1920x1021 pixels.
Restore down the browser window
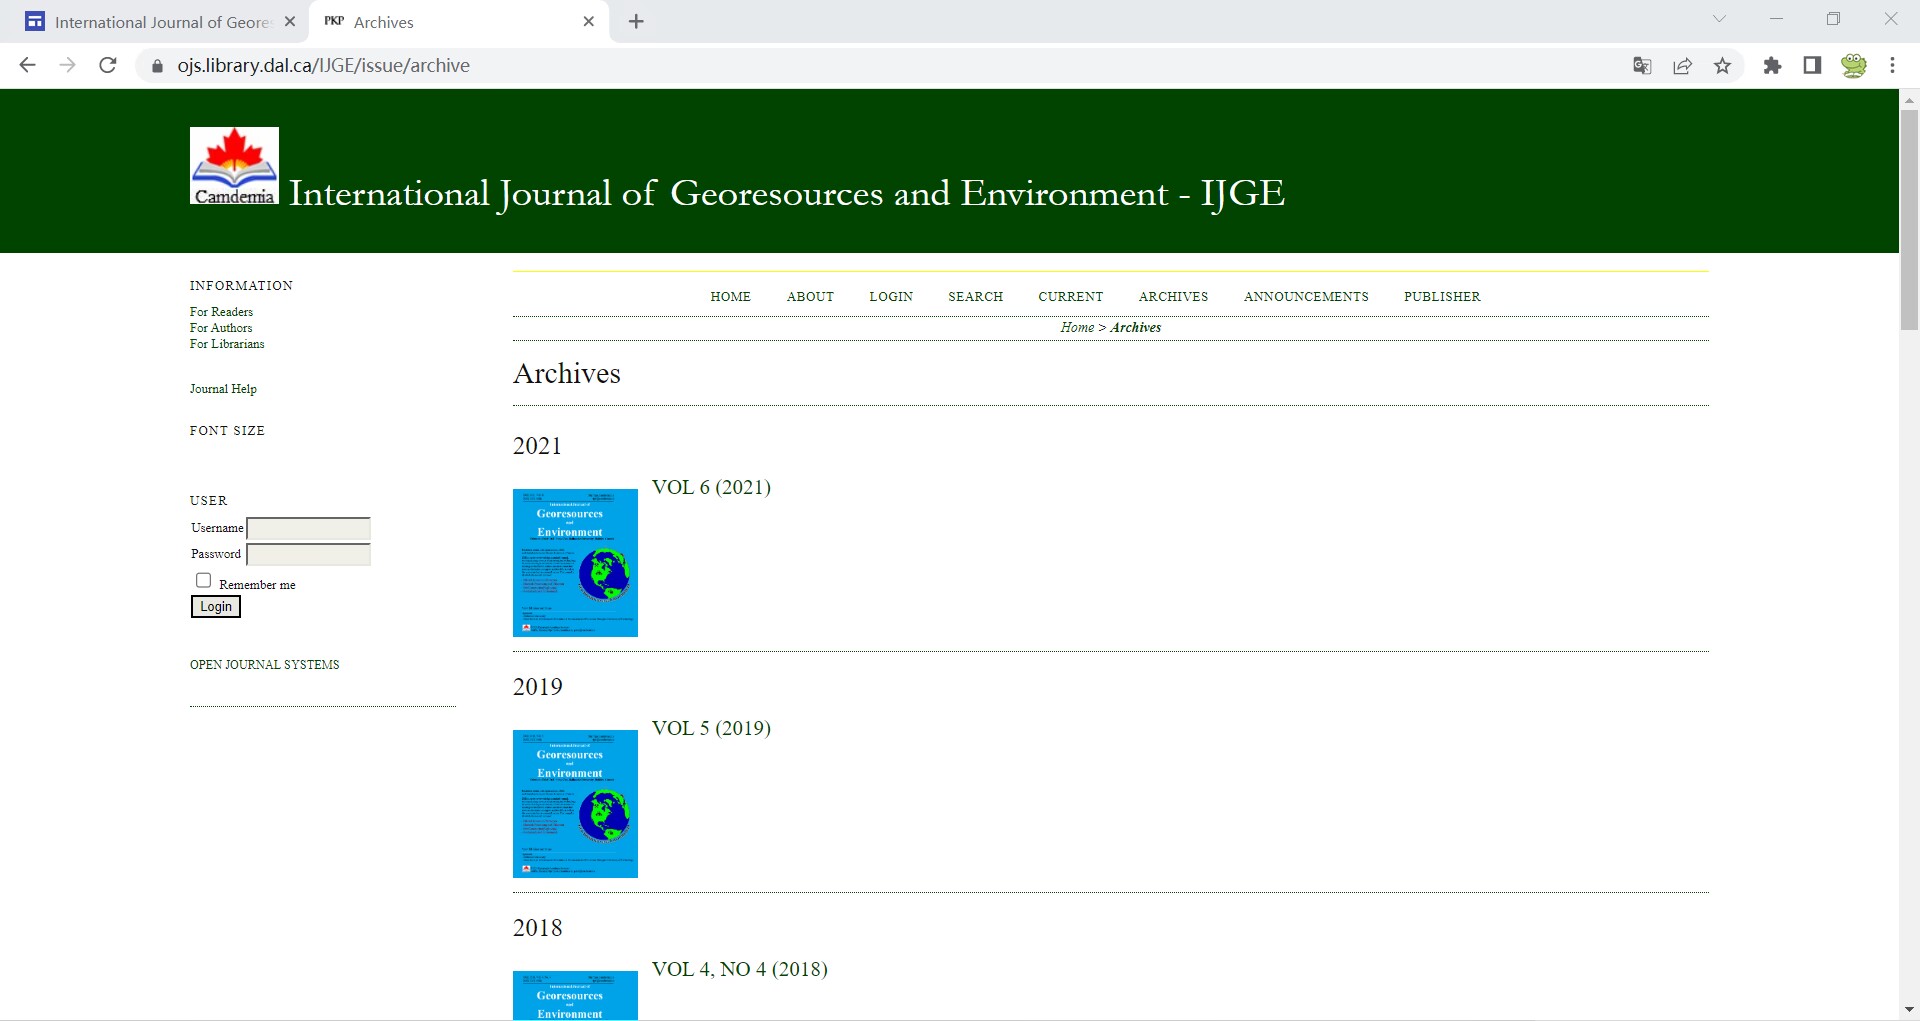tap(1833, 19)
